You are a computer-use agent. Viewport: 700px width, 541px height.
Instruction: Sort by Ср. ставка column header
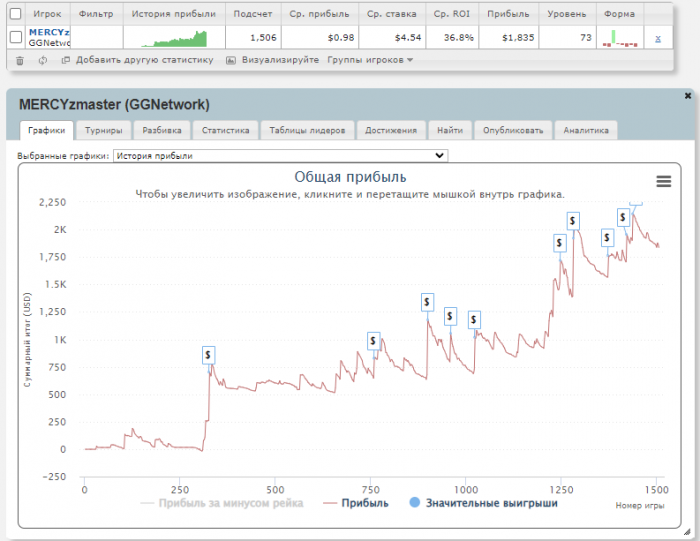(392, 14)
